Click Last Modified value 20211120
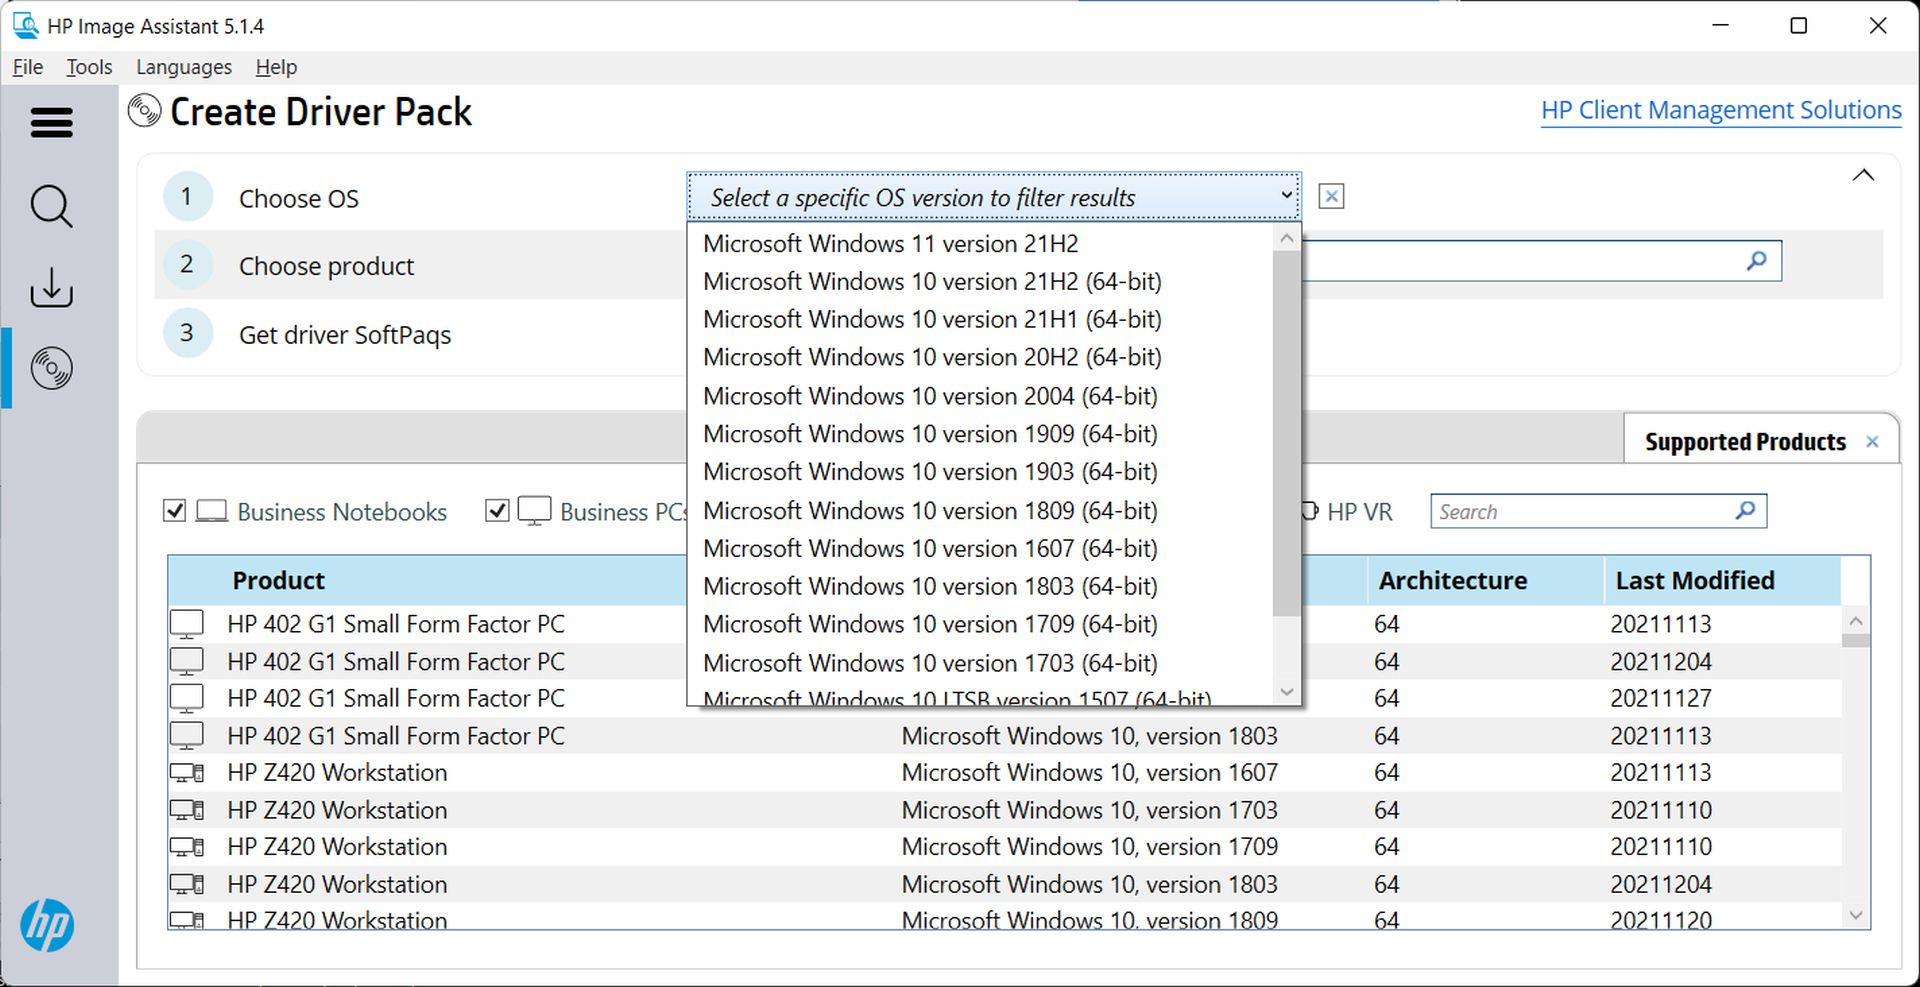Screen dimensions: 1920x987 (x=1660, y=920)
